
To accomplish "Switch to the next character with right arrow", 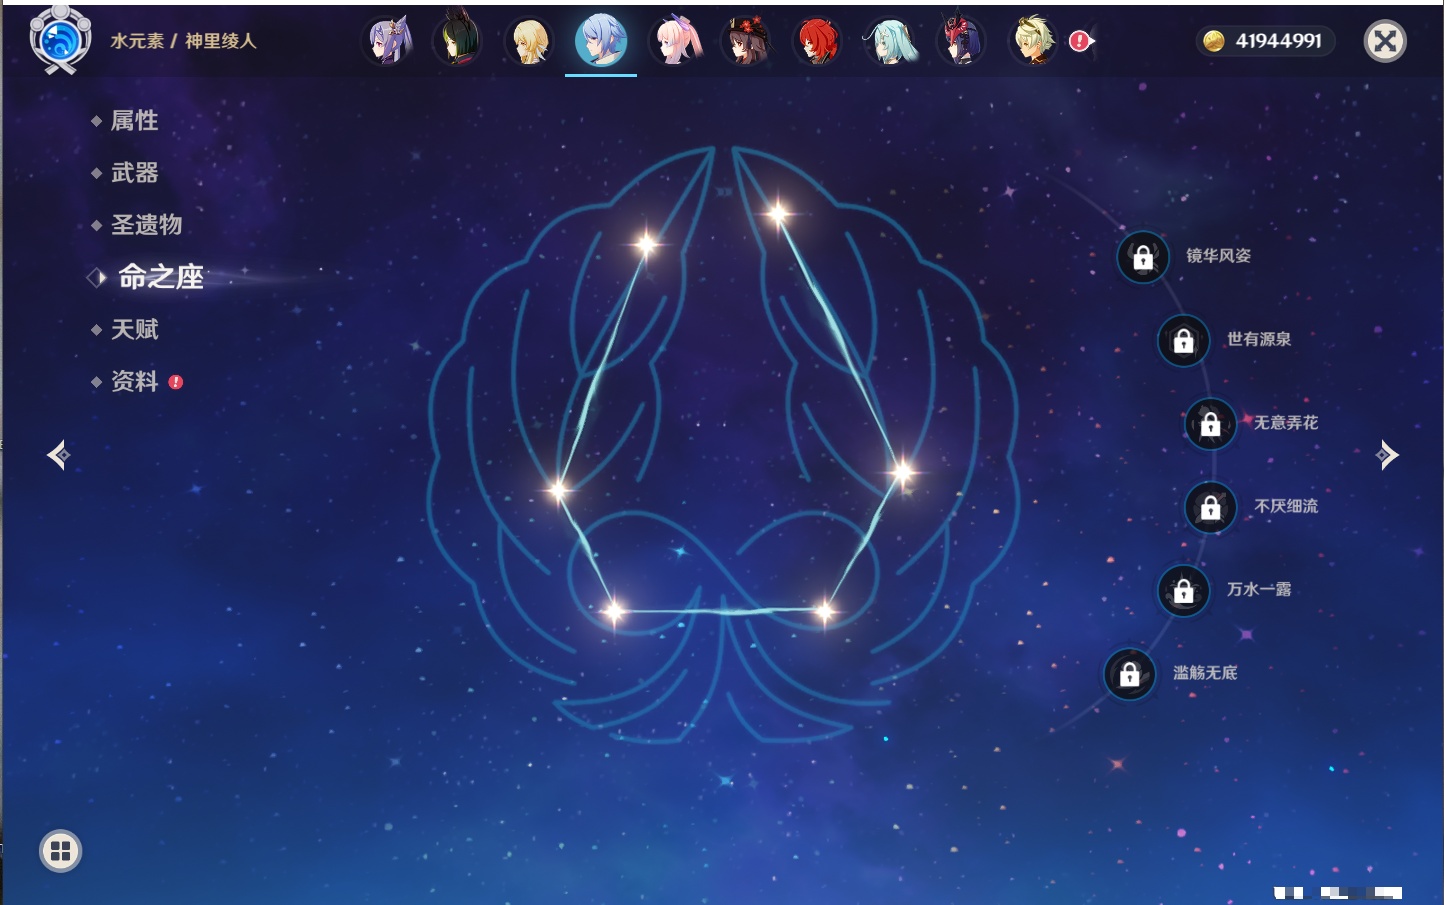I will (x=1387, y=455).
